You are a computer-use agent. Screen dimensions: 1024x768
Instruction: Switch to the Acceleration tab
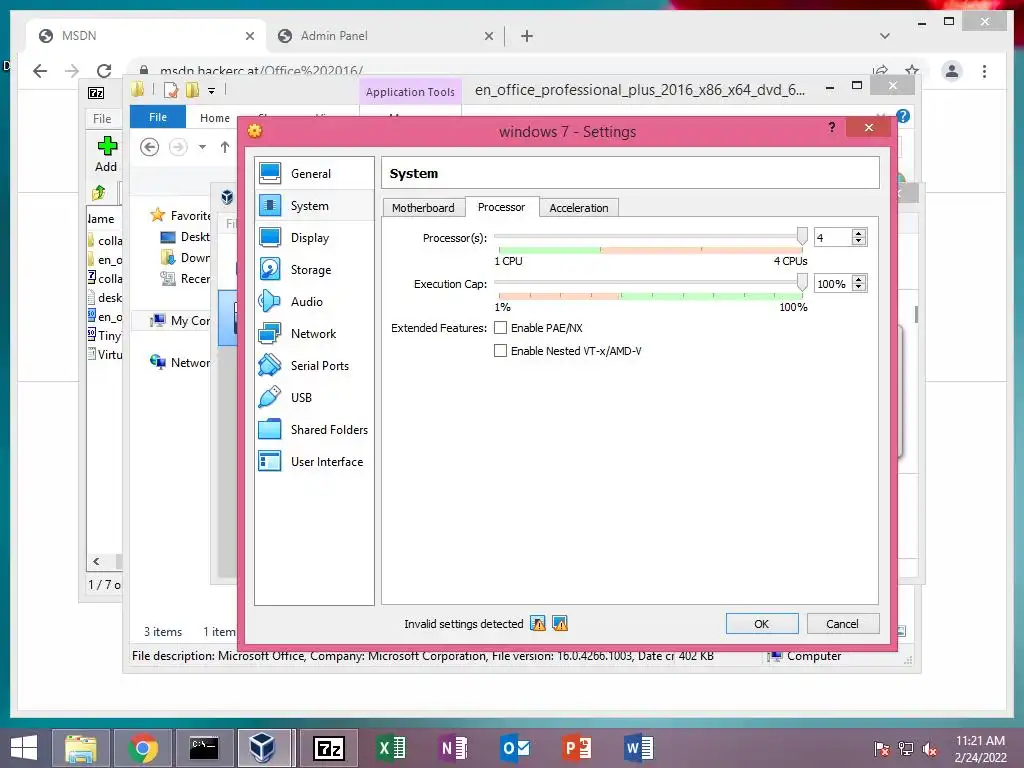579,208
